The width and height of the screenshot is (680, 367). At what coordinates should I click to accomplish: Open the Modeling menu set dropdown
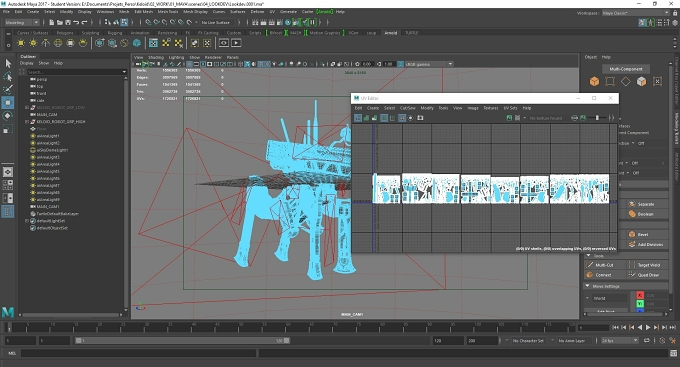(22, 22)
